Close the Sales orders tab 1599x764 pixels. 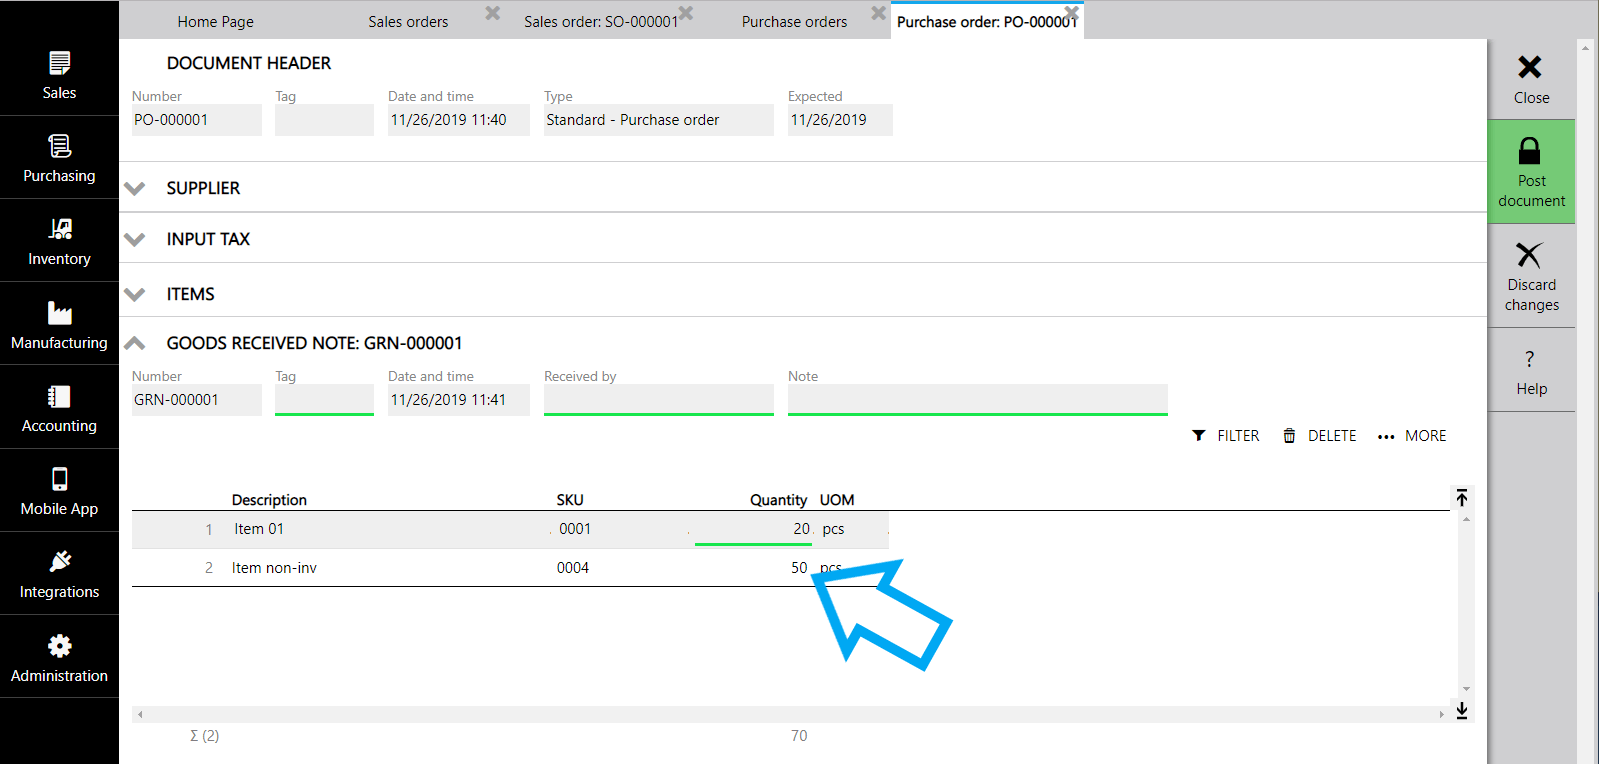493,13
